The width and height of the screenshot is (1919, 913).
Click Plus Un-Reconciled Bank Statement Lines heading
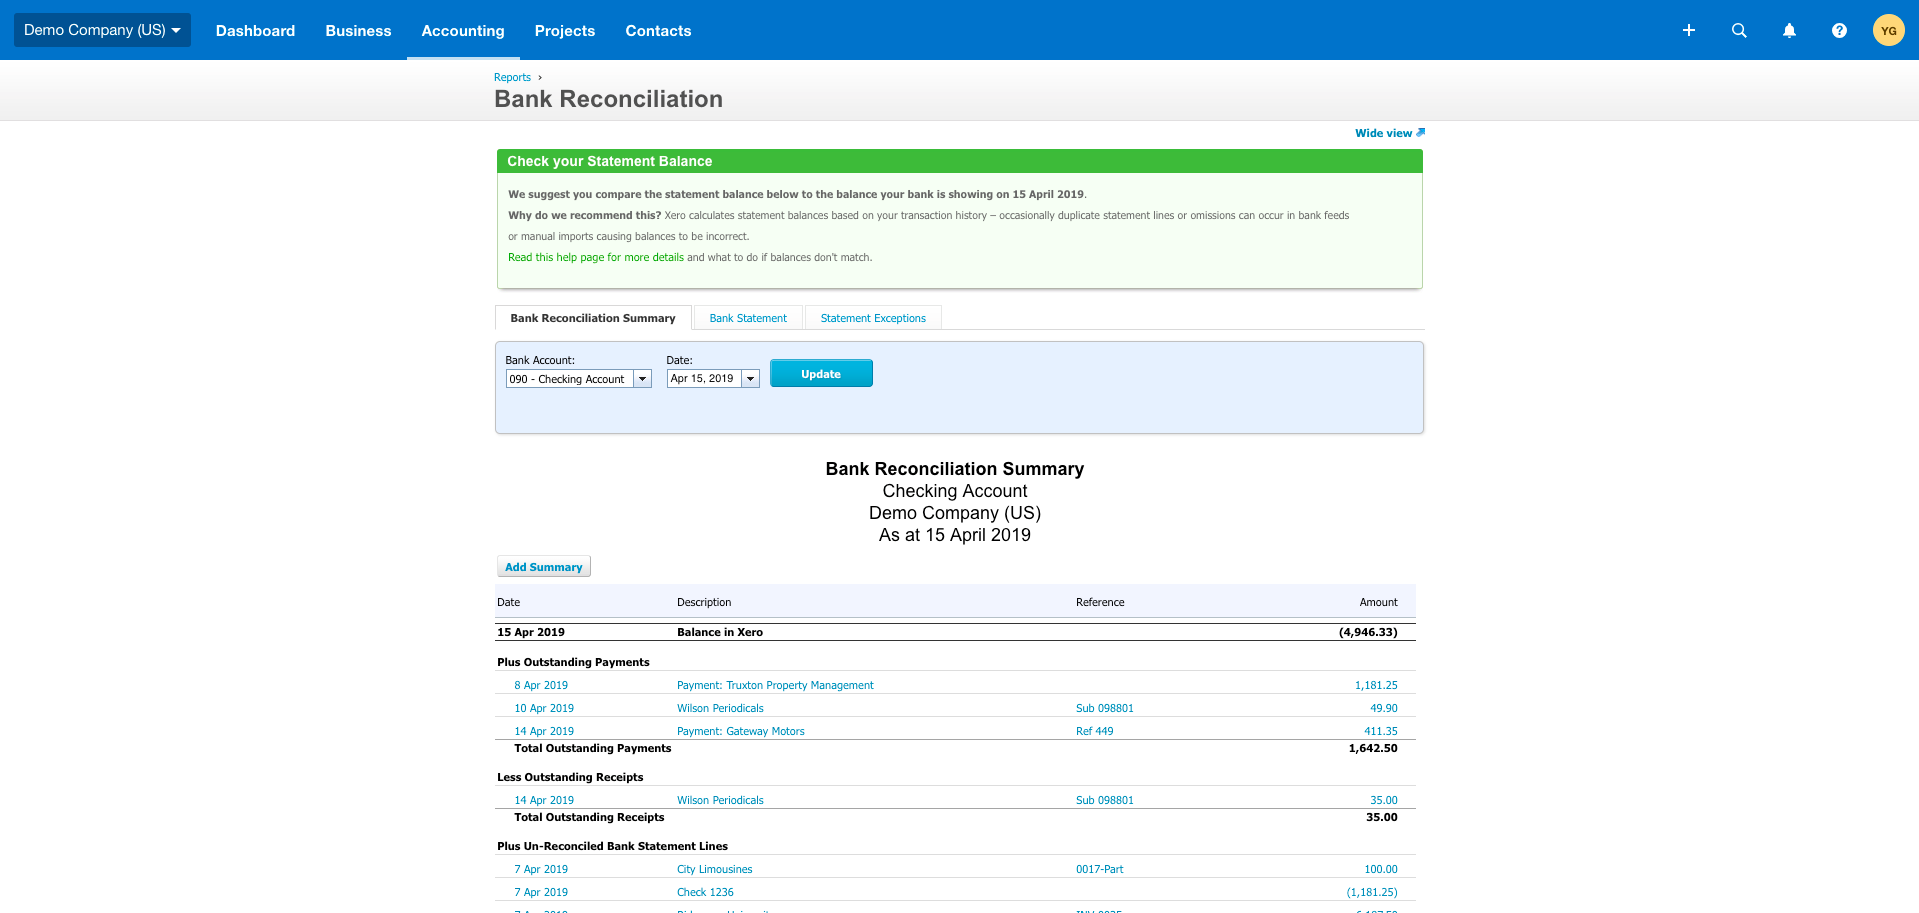point(612,846)
